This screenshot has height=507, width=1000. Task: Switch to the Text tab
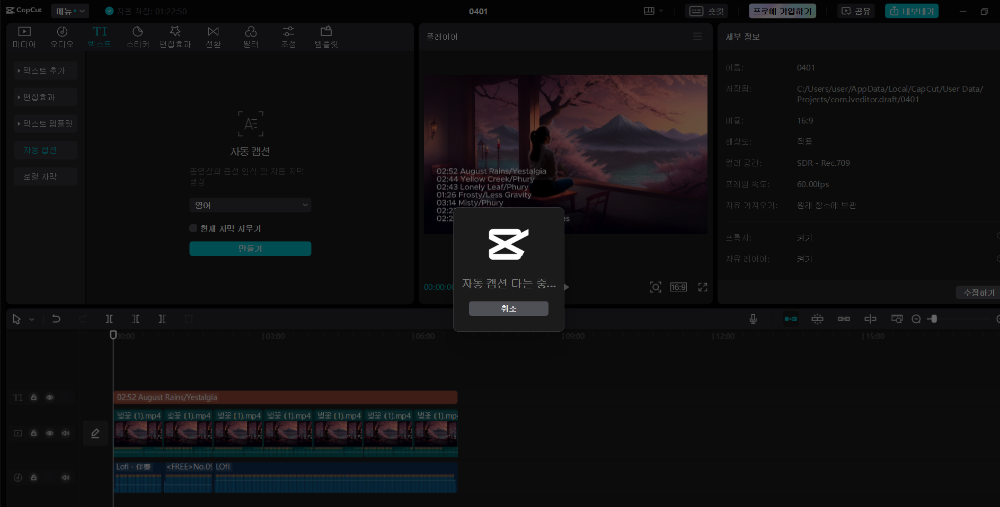point(99,37)
